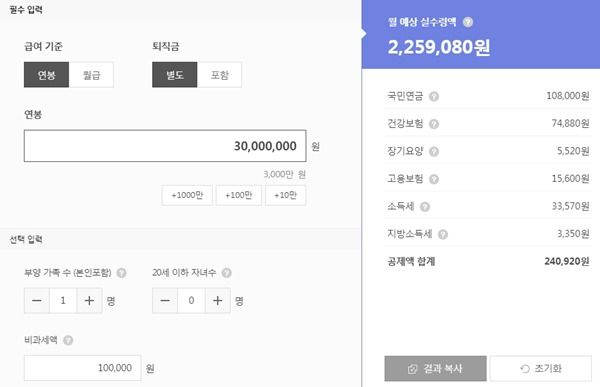Screen dimensions: 600x387
Task: Click the 지방소득세 3,350원 value
Action: (x=573, y=234)
